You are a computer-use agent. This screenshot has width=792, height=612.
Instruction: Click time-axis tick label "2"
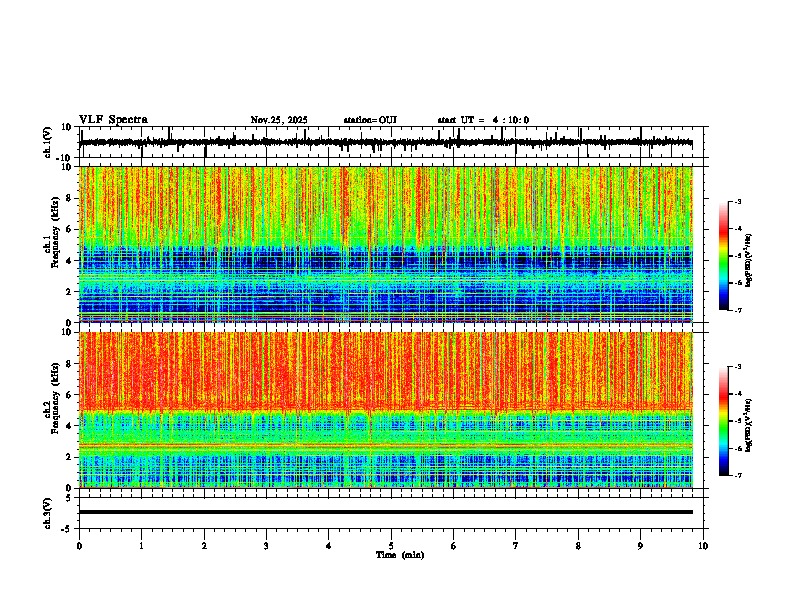click(204, 546)
